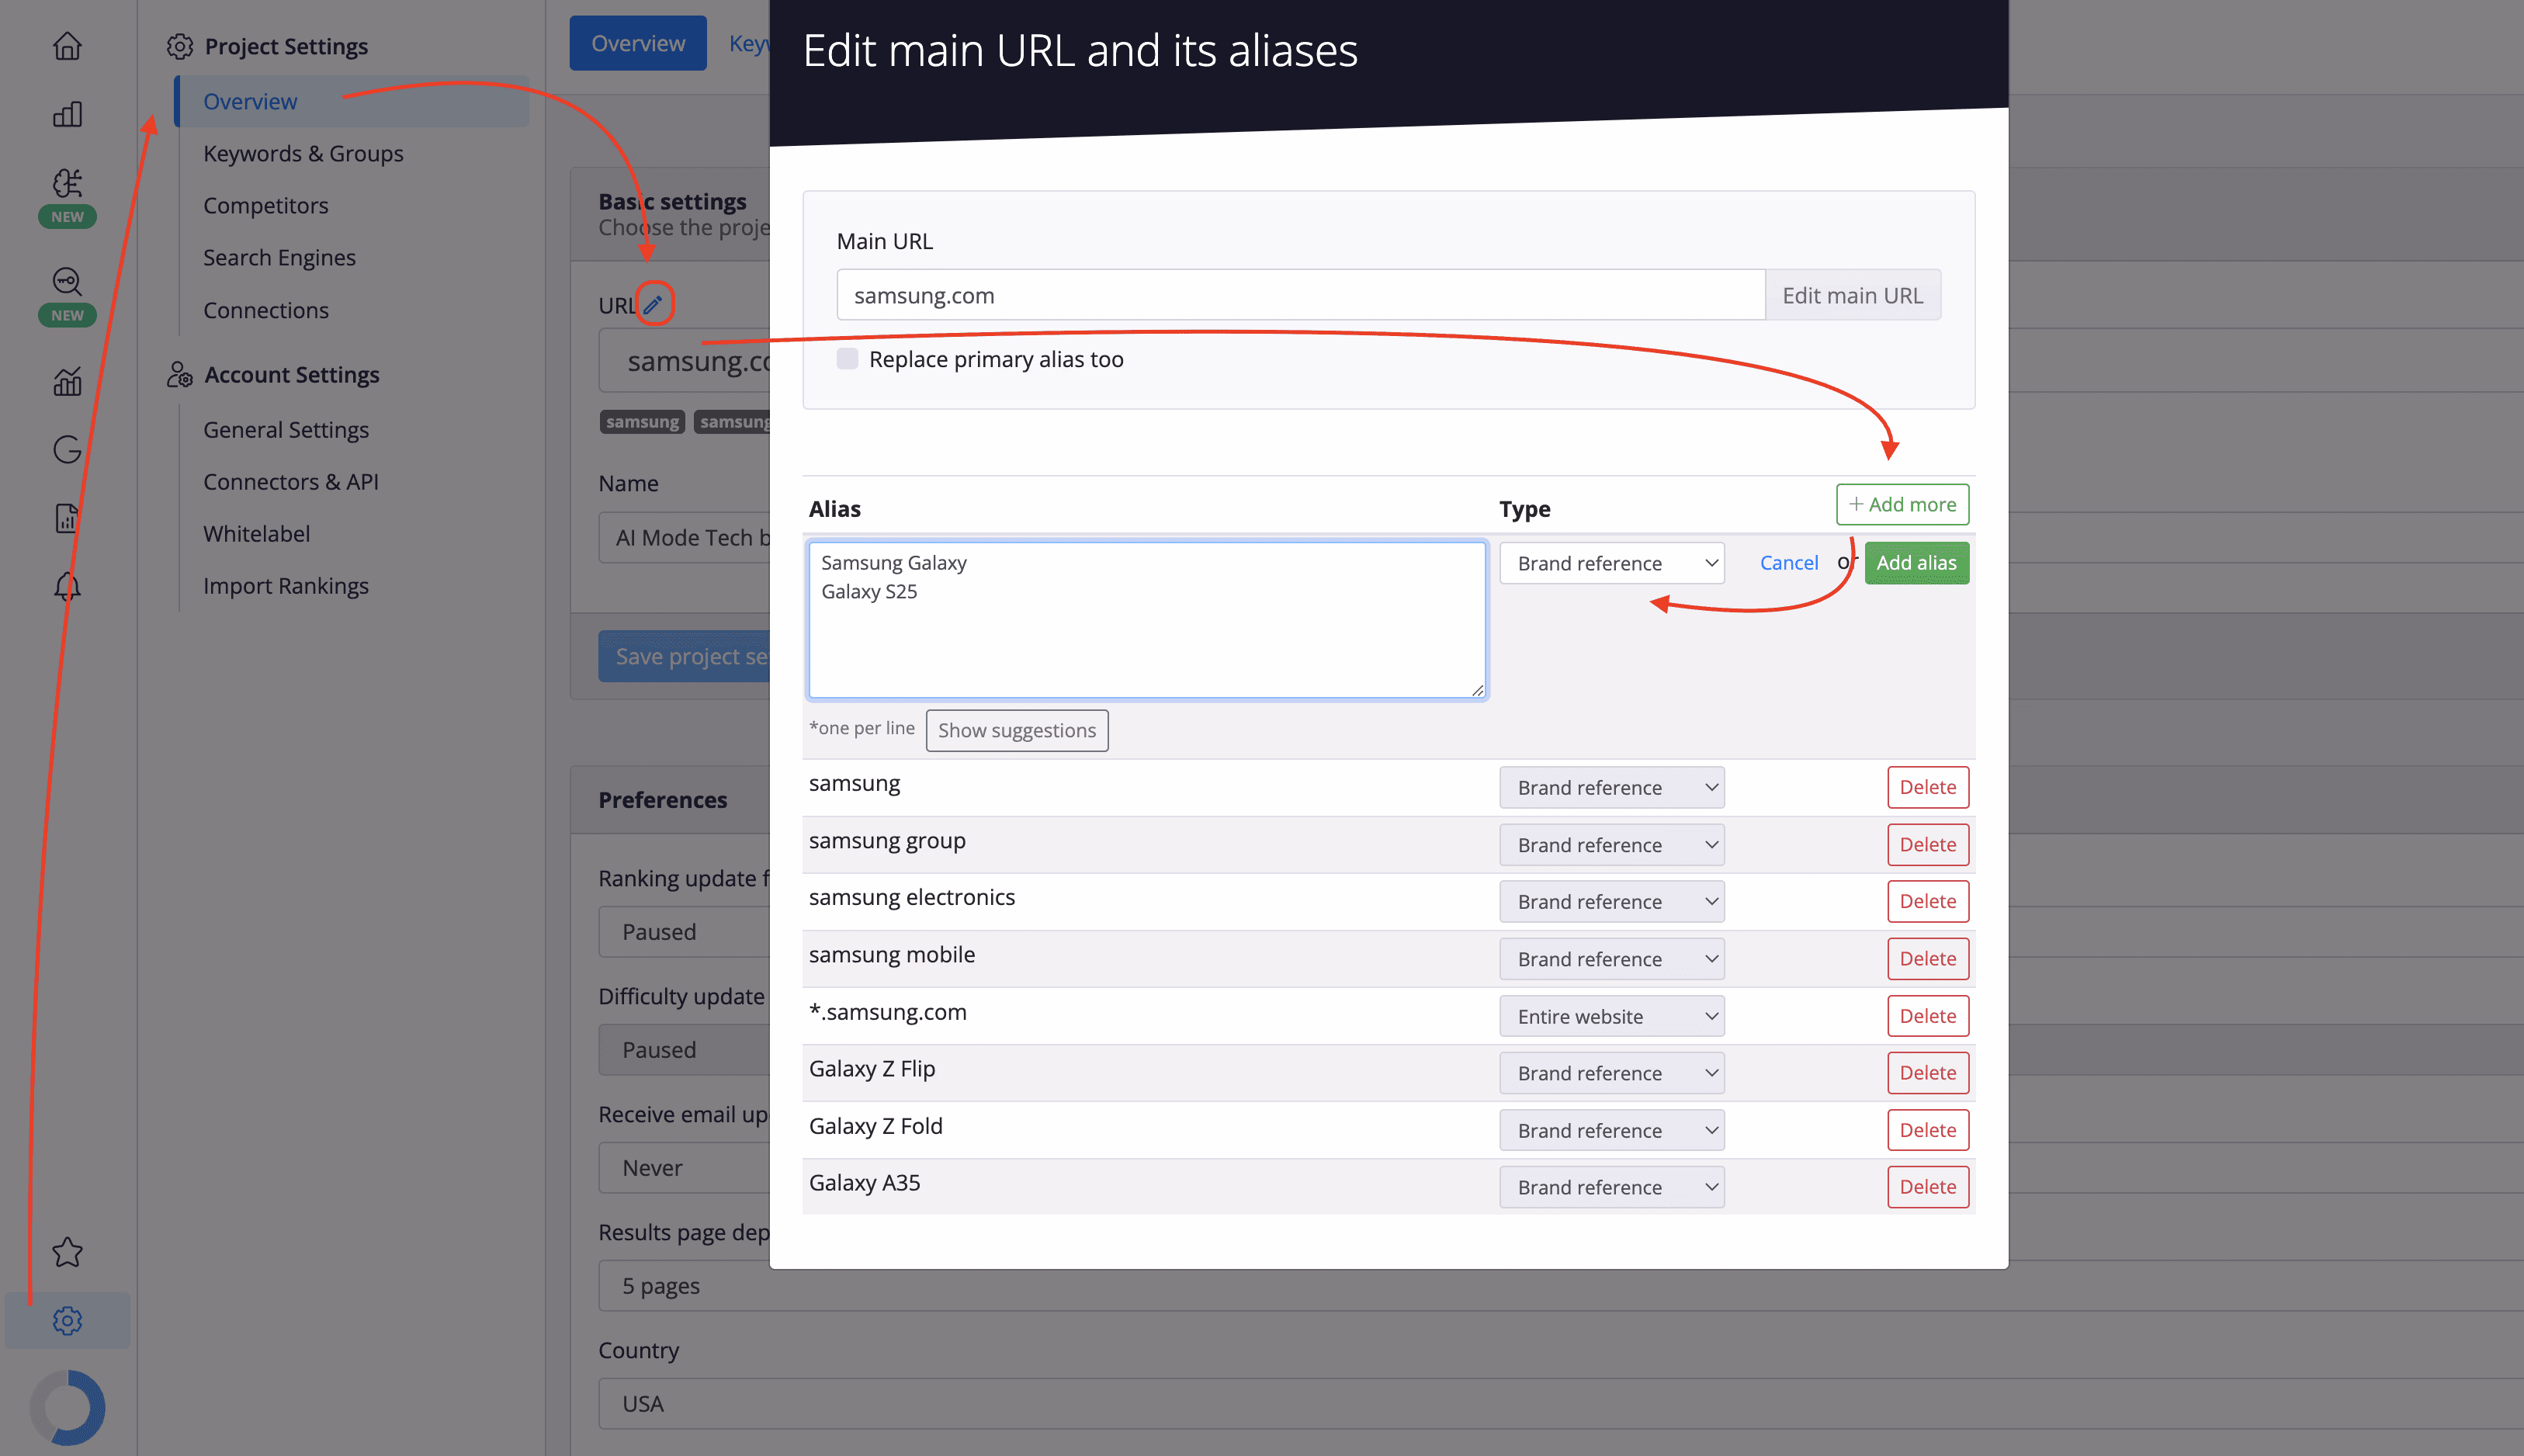This screenshot has height=1456, width=2524.
Task: Click the project Name field
Action: tap(685, 537)
